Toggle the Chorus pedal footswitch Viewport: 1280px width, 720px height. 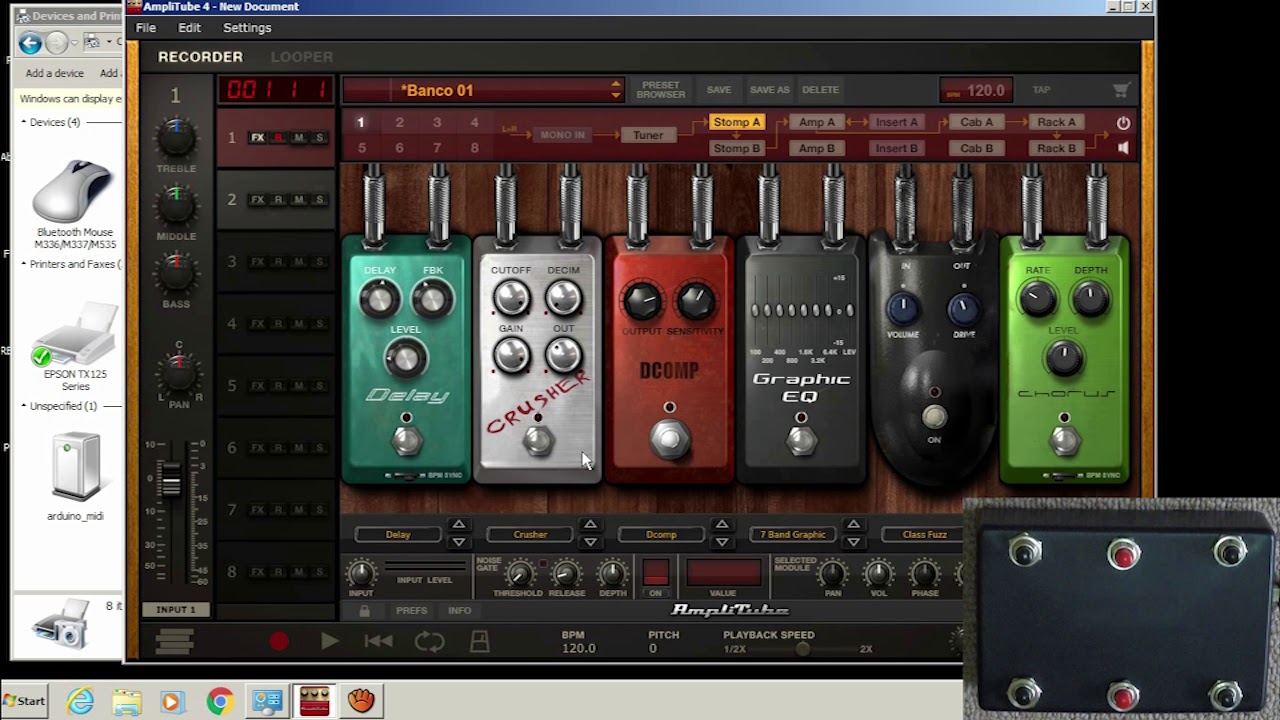click(x=1064, y=440)
